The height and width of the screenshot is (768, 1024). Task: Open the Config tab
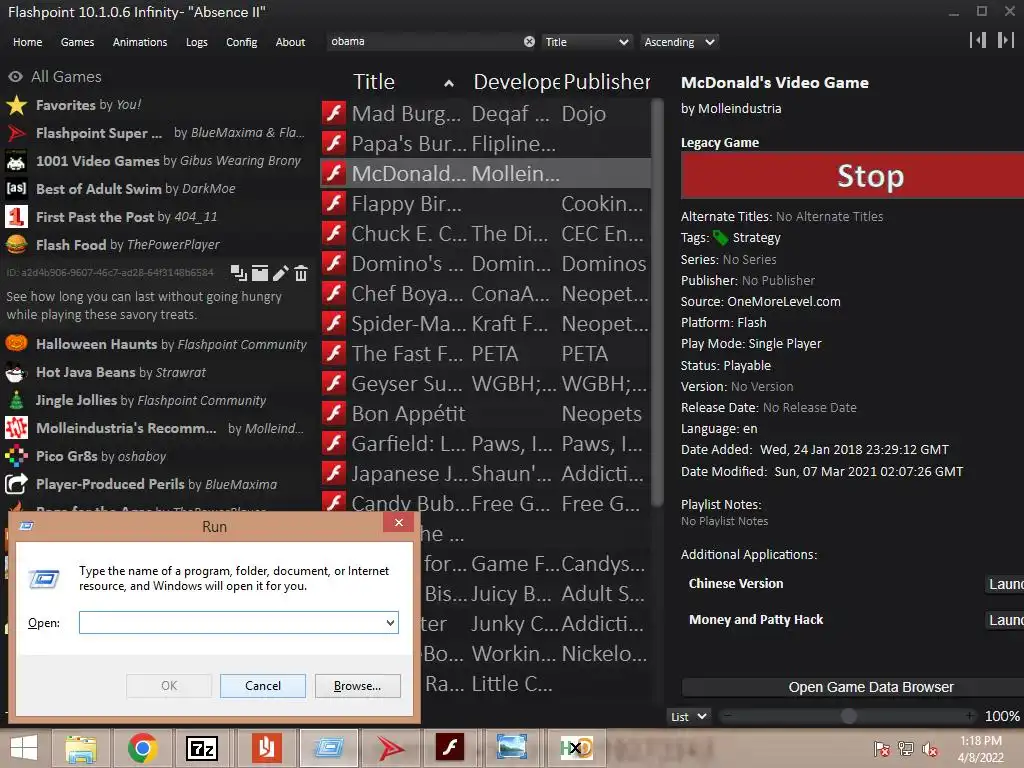[x=242, y=42]
